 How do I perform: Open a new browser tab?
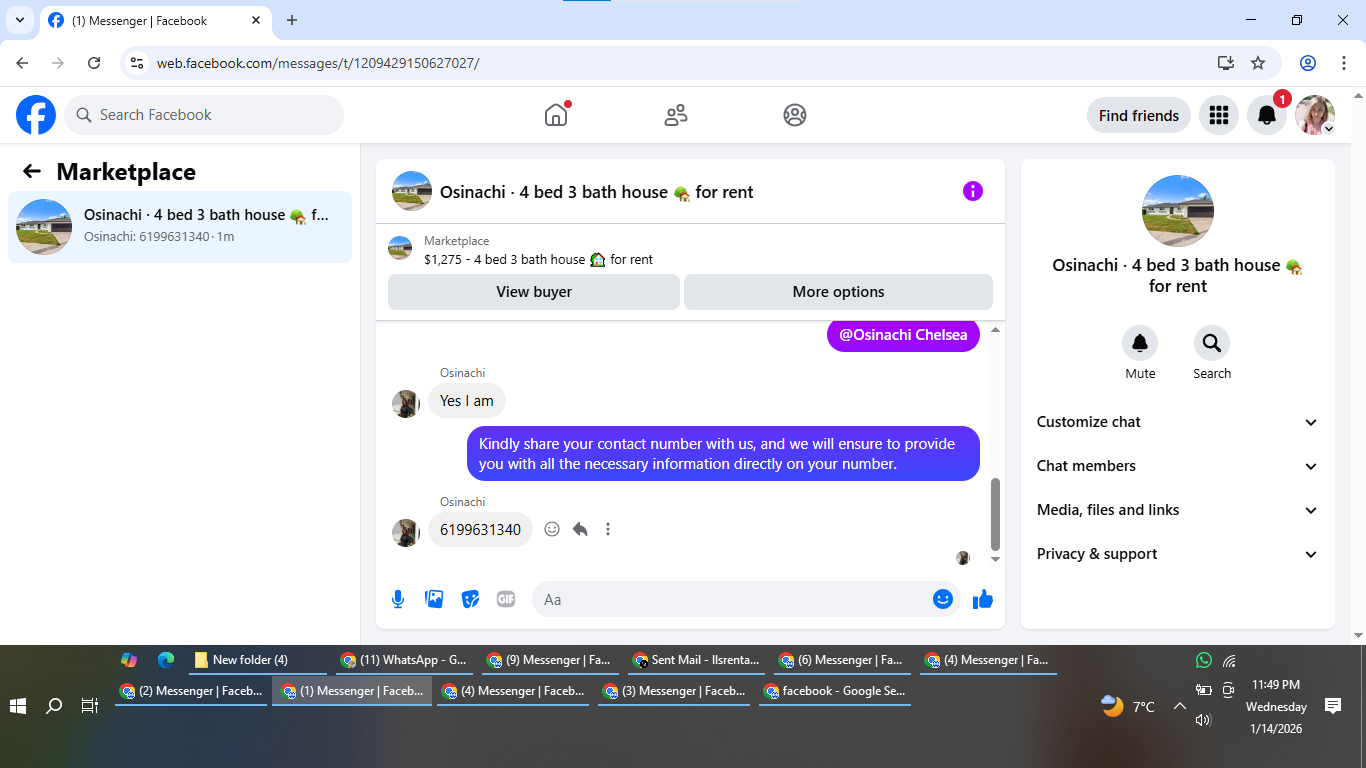(x=292, y=20)
